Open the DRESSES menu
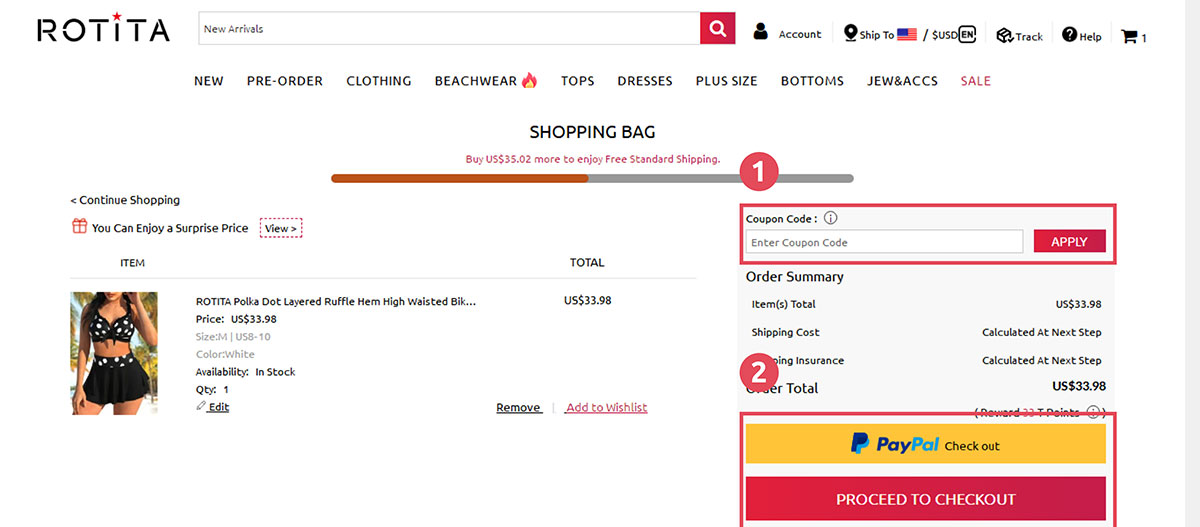 (x=645, y=81)
